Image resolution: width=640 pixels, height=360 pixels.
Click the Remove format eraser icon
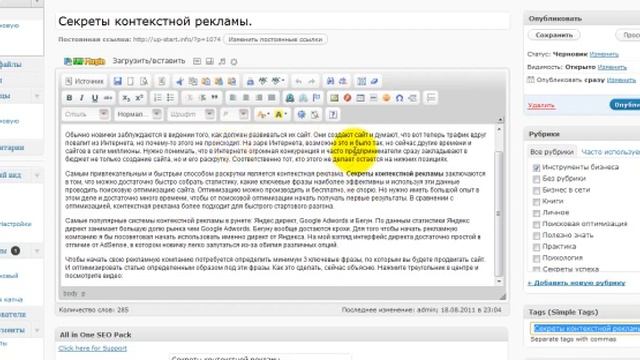tap(374, 81)
